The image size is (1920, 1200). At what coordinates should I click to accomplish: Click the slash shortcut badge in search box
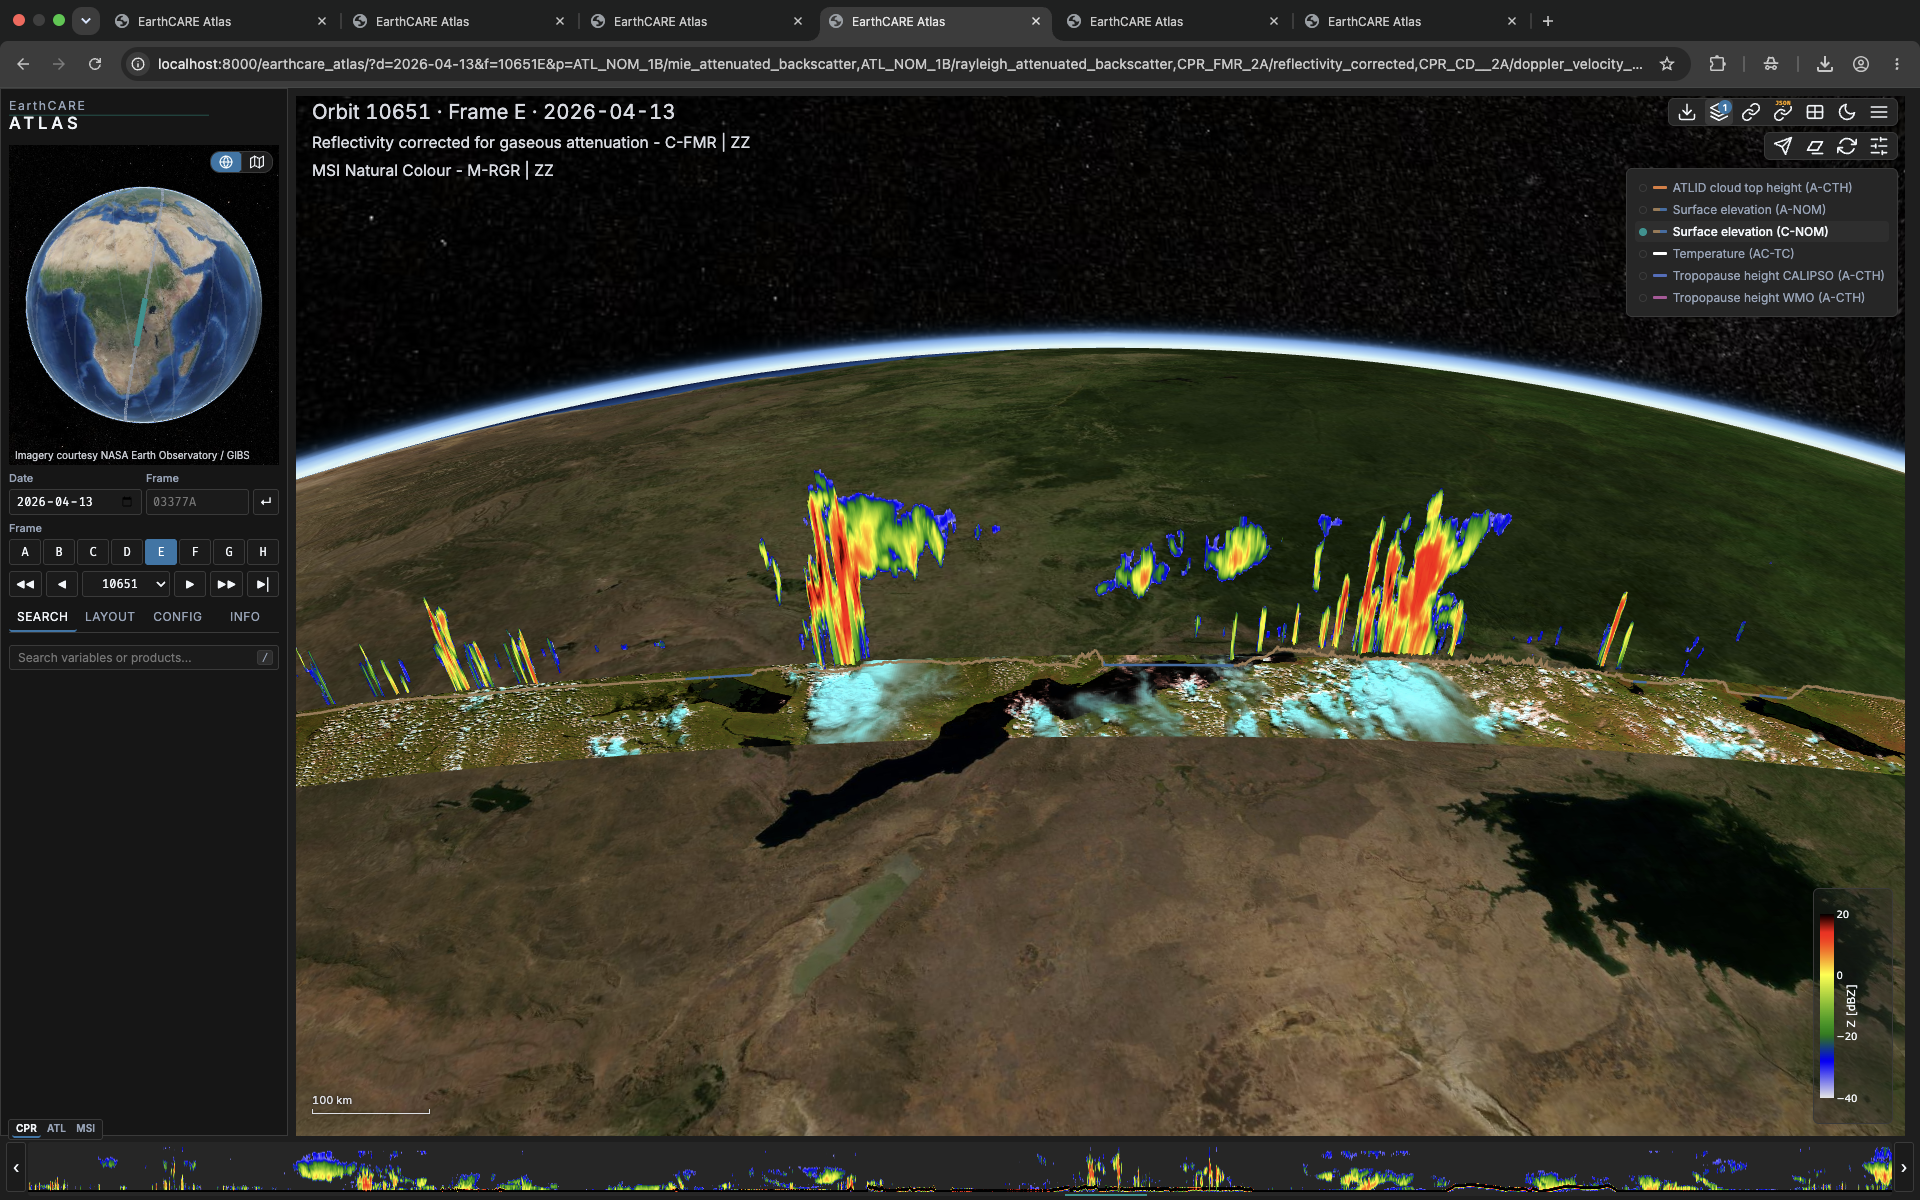coord(265,657)
